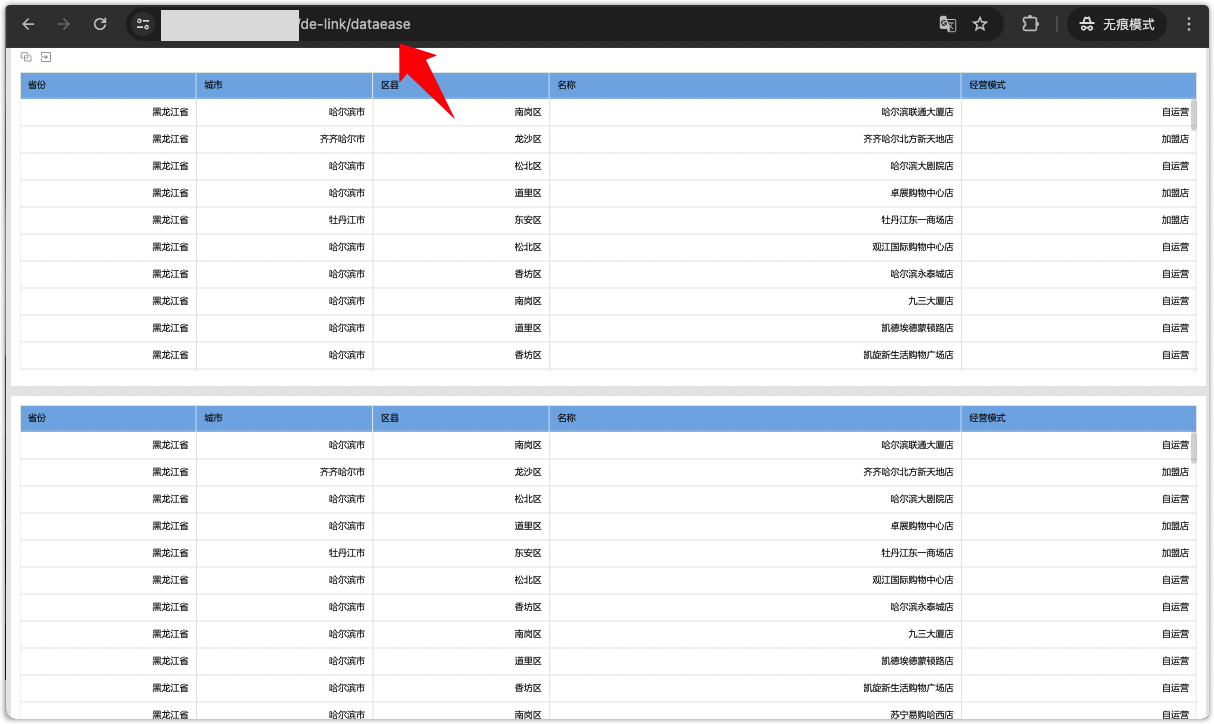Click the export-to-new-window icon near top left
This screenshot has height=724, width=1214.
click(x=46, y=57)
